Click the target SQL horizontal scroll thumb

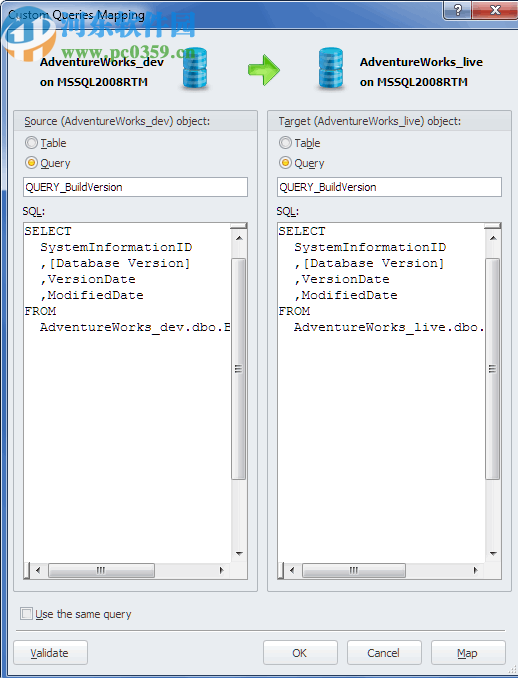click(354, 570)
